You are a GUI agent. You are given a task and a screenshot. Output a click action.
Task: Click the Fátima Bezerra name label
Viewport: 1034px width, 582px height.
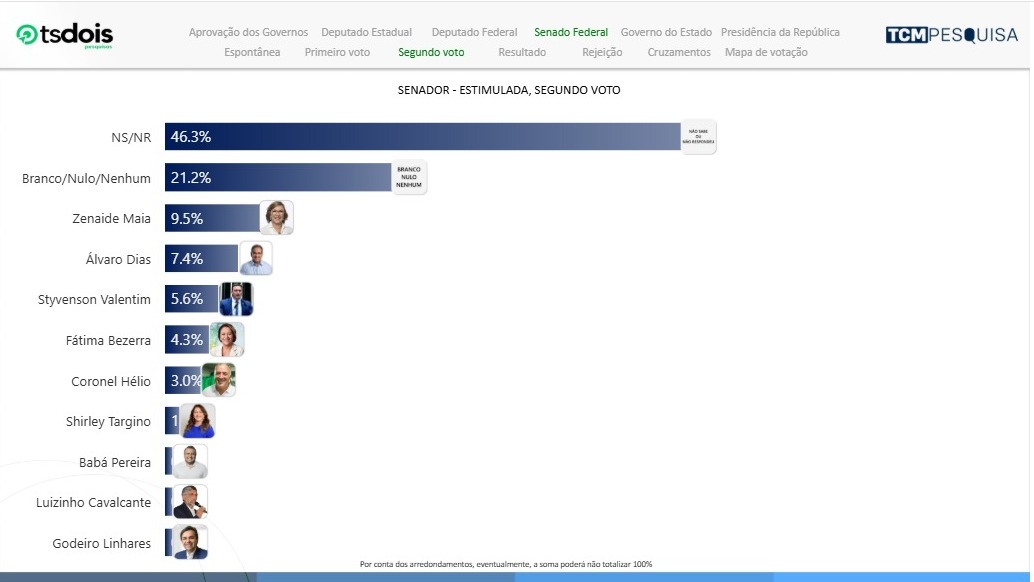(x=108, y=341)
